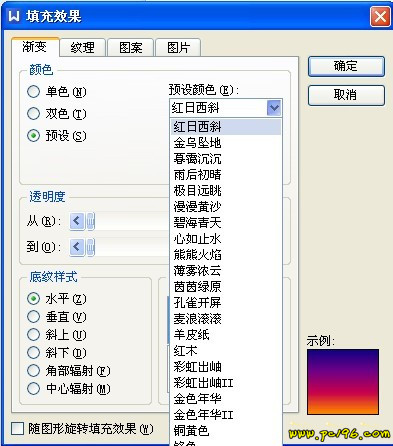Pick 金乌坠地 from preset list
The image size is (393, 446).
pyautogui.click(x=226, y=143)
